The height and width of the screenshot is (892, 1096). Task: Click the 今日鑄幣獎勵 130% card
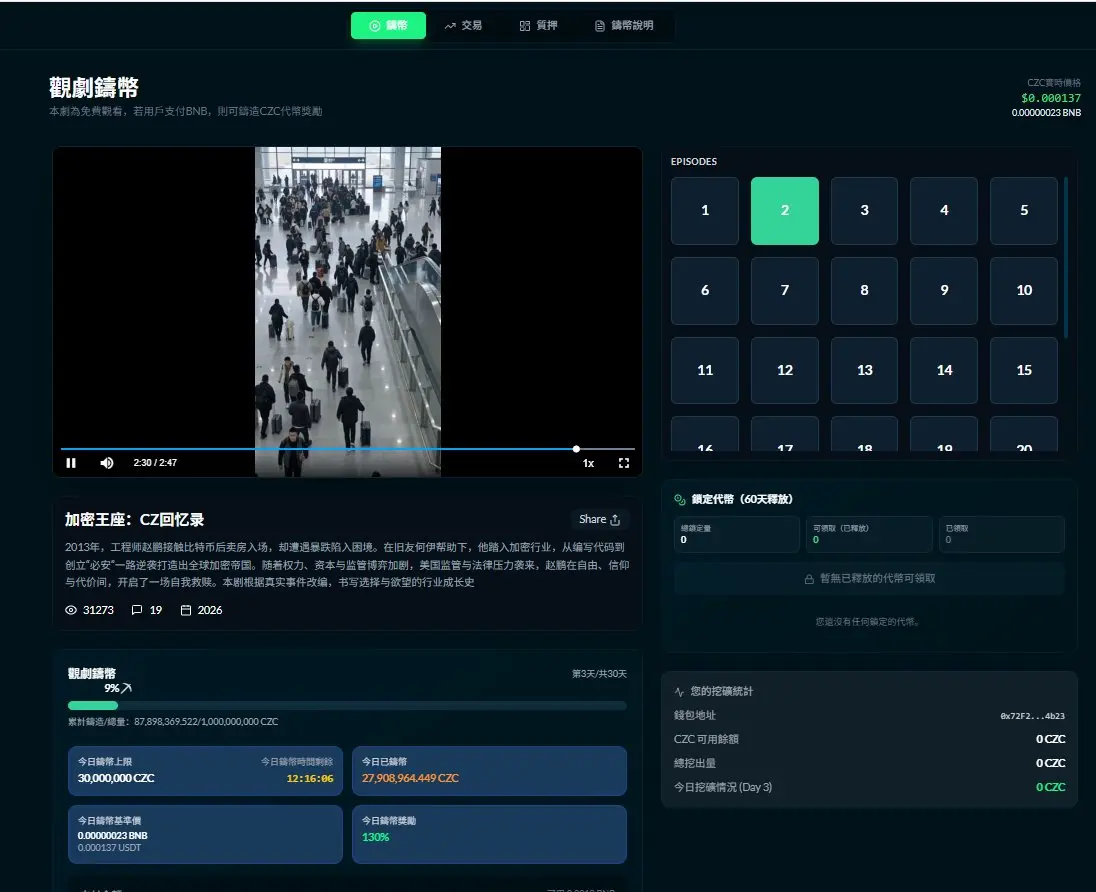pos(489,834)
